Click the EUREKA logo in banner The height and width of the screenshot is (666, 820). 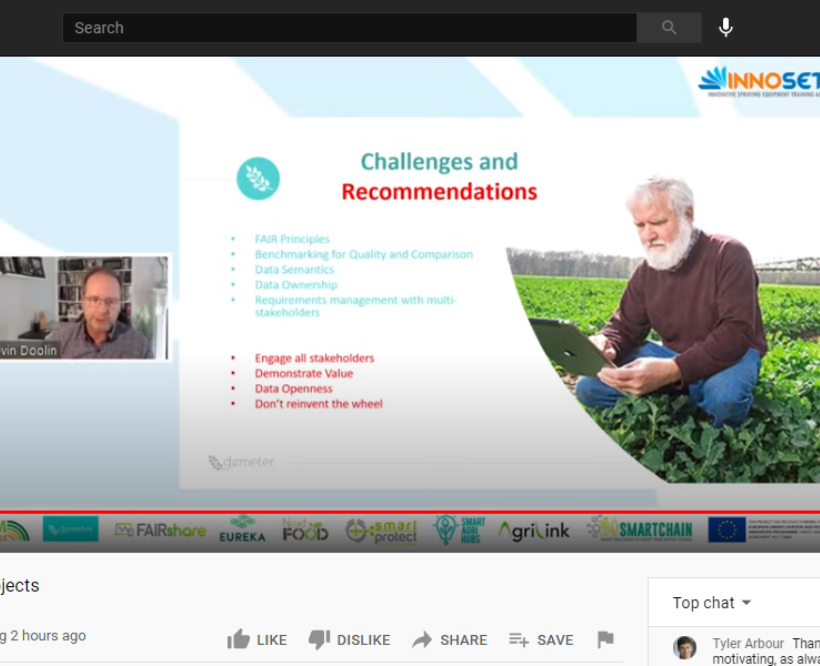tap(242, 530)
